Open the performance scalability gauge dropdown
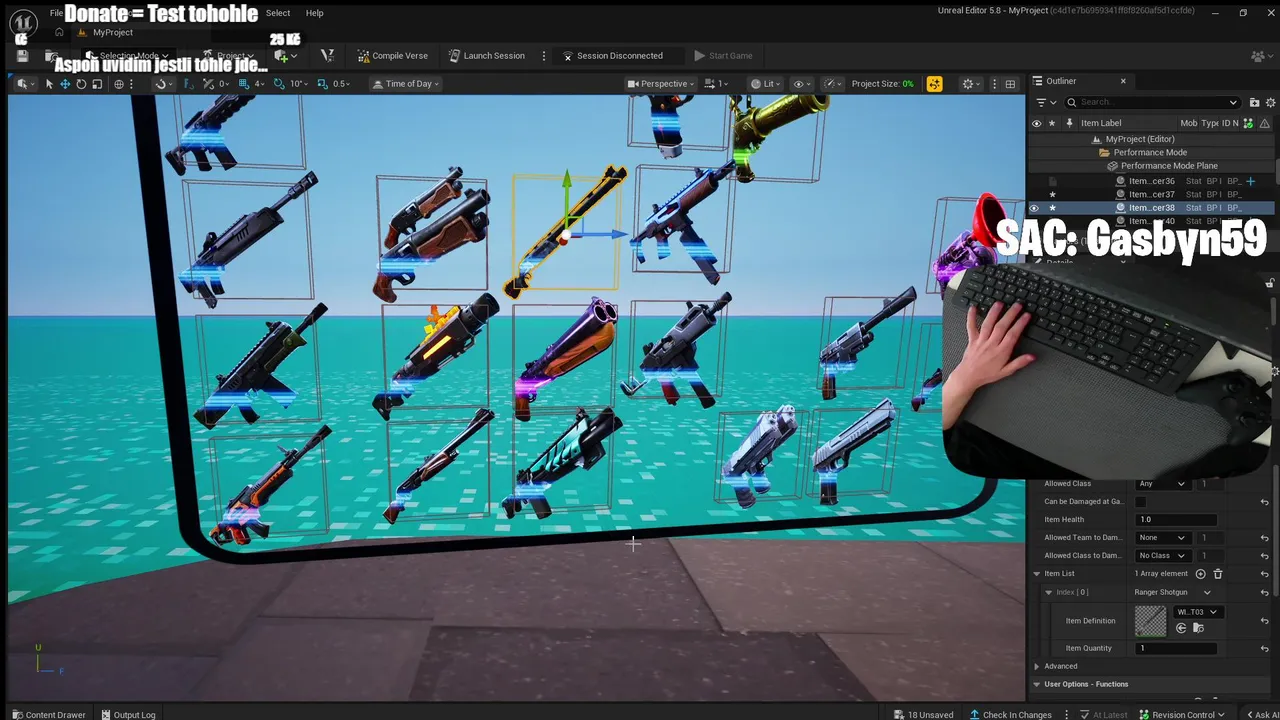 pos(831,84)
